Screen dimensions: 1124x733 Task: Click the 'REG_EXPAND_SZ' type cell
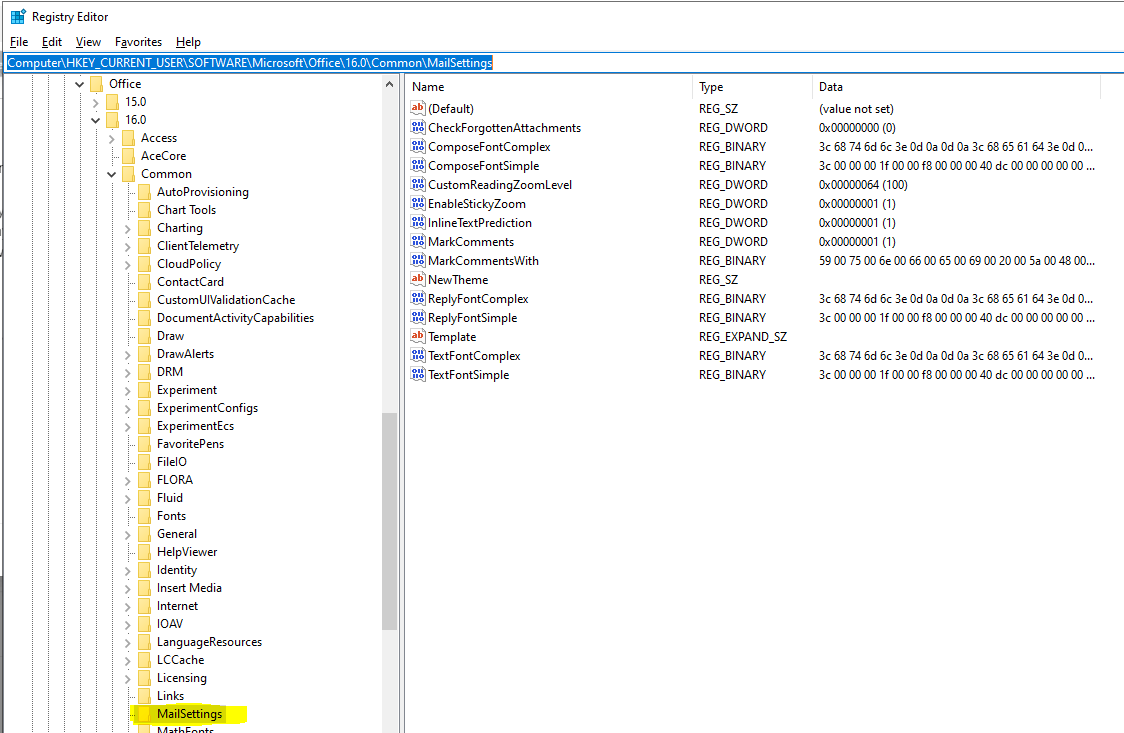tap(743, 337)
